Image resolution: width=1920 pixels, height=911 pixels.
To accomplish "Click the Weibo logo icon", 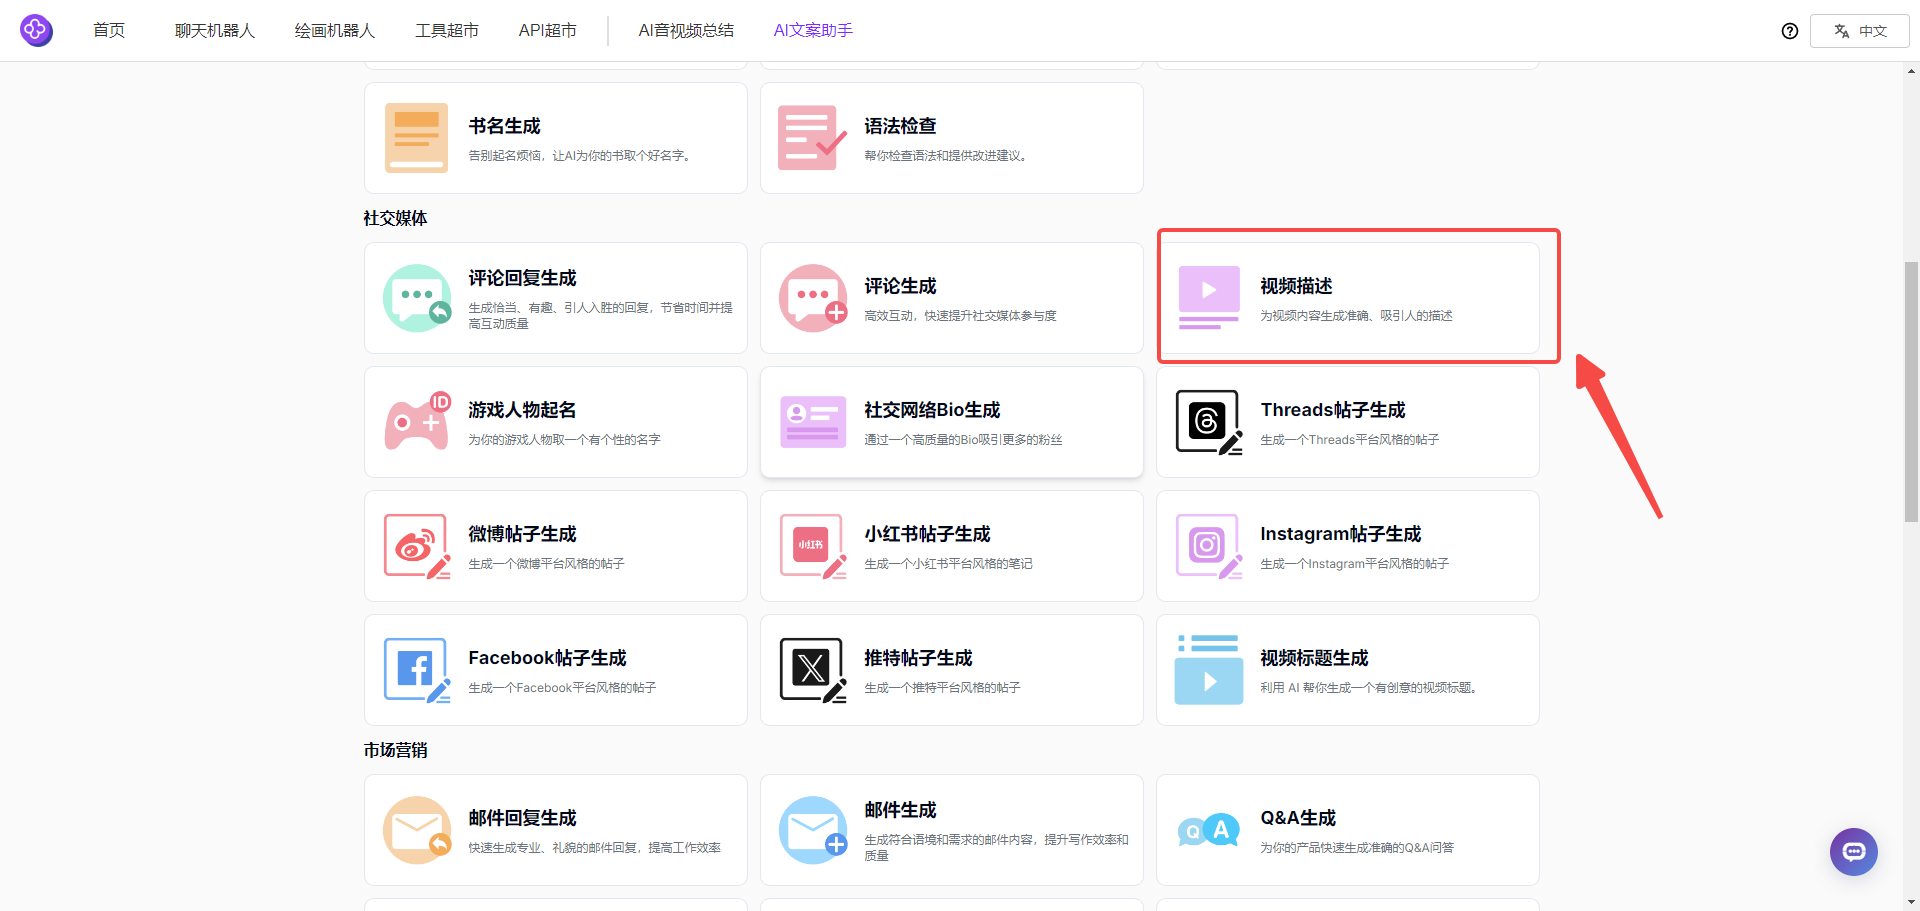I will tap(417, 546).
